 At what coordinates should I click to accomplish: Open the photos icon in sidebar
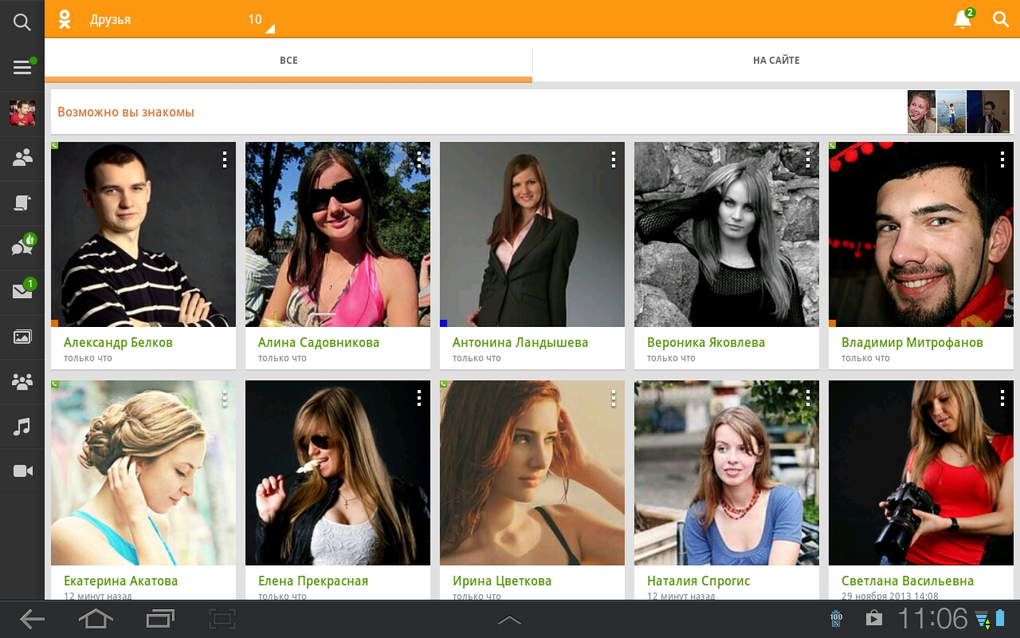pos(22,337)
